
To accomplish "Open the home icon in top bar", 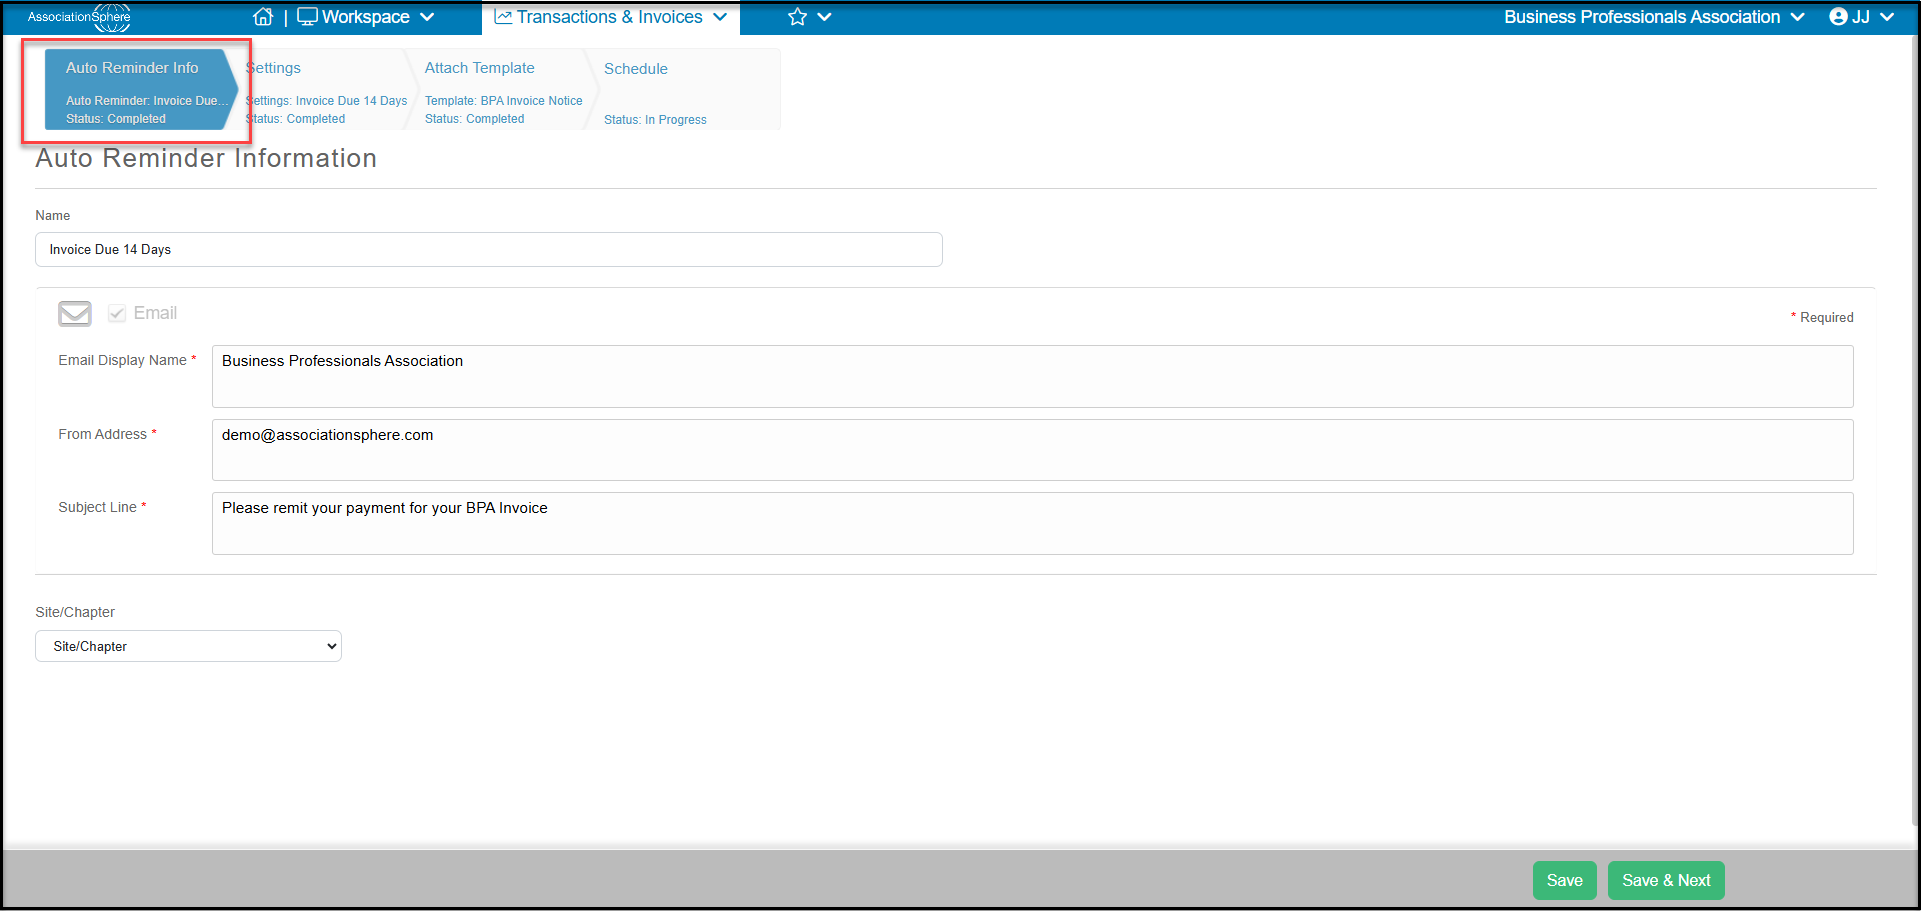I will 263,17.
